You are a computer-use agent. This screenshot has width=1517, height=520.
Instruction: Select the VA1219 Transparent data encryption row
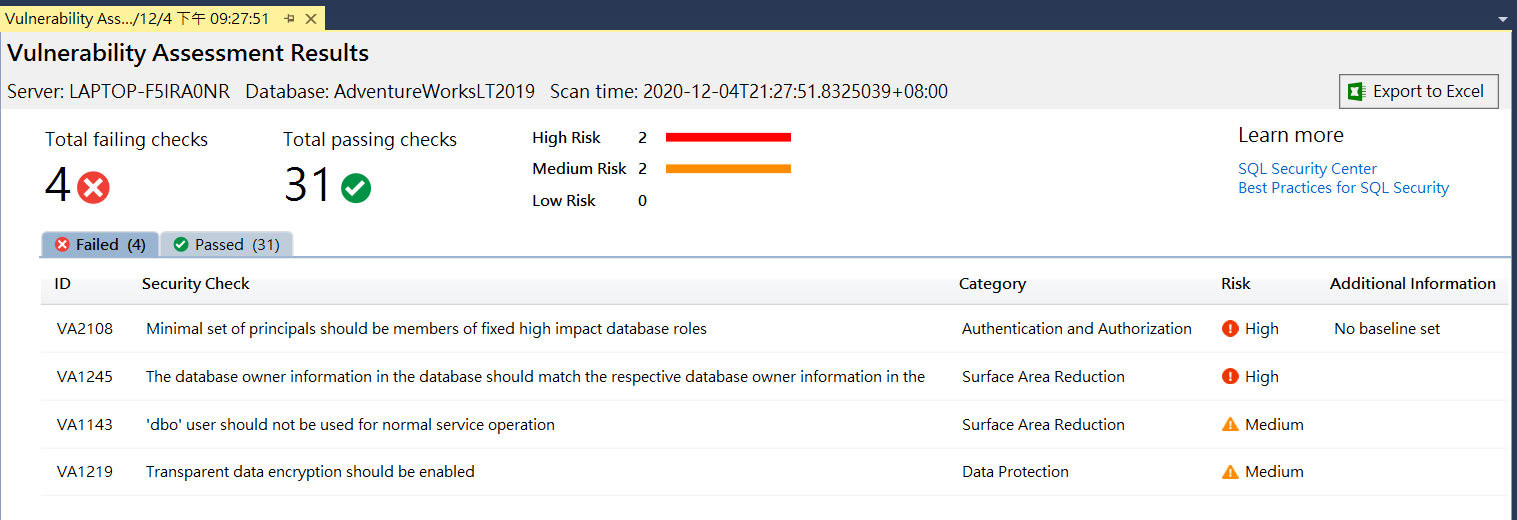(x=310, y=472)
